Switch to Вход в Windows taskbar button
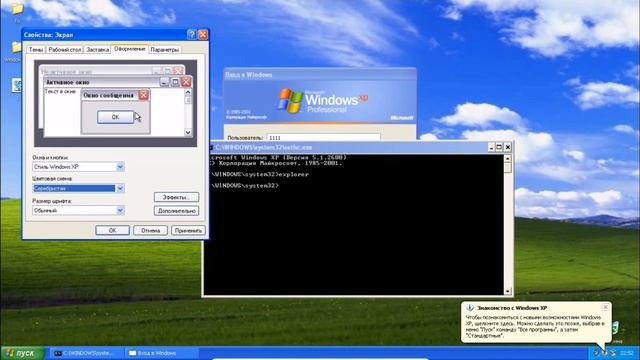The width and height of the screenshot is (640, 360). 161,353
